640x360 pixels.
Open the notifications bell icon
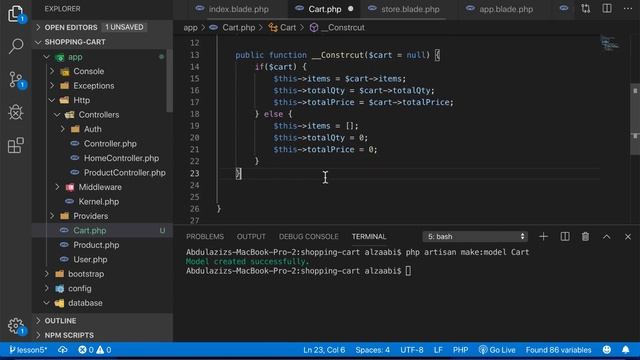click(x=626, y=350)
